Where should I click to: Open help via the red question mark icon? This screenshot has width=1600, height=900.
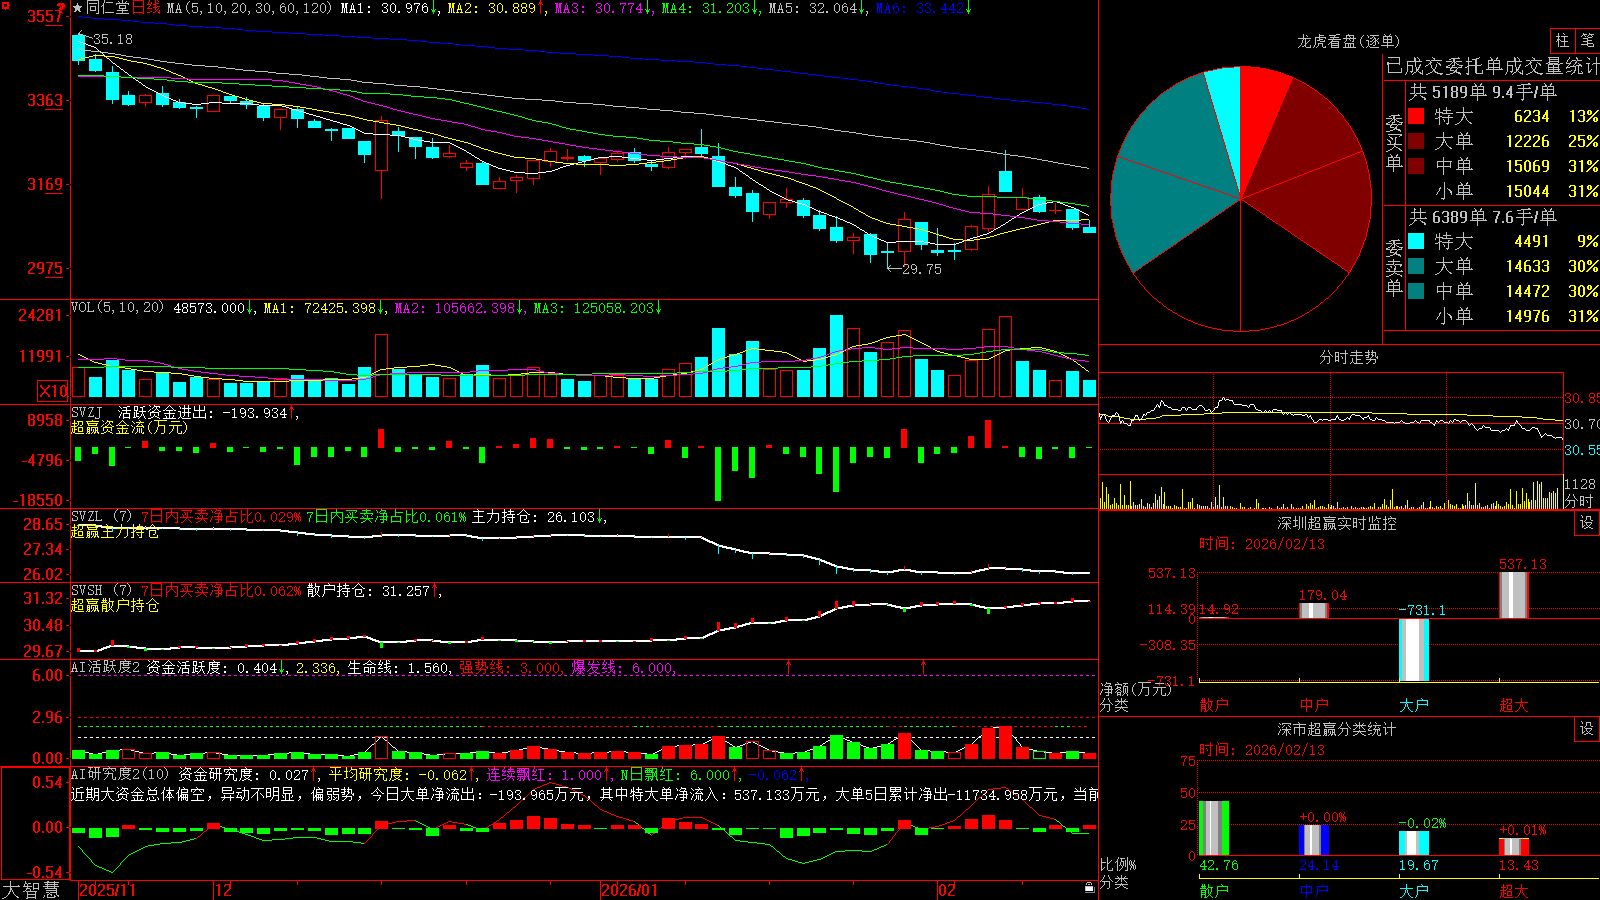pos(61,8)
